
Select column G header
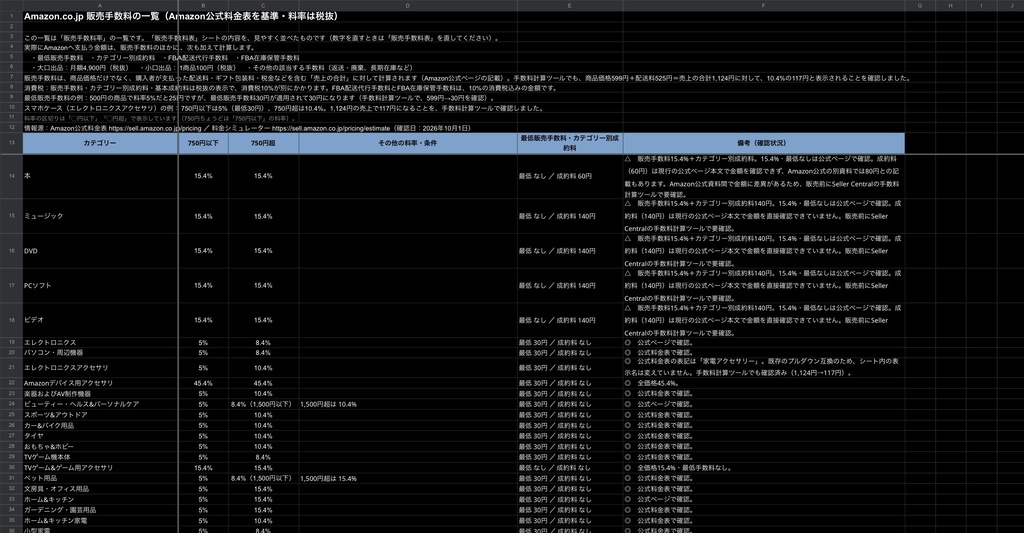[920, 5]
